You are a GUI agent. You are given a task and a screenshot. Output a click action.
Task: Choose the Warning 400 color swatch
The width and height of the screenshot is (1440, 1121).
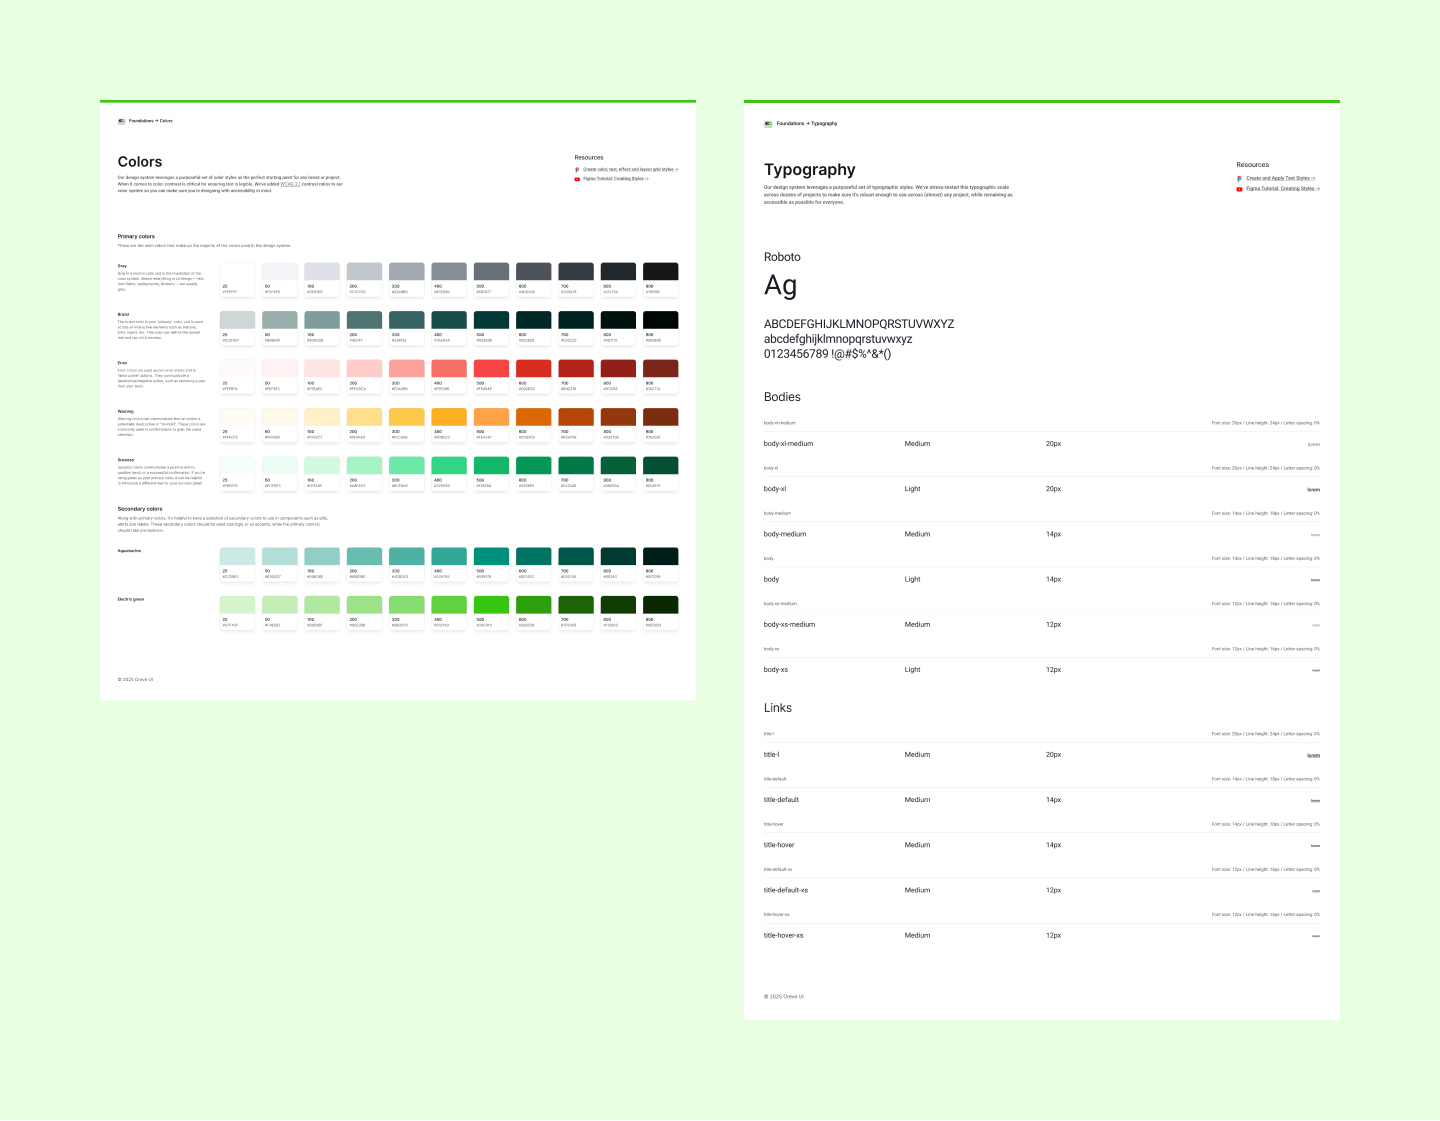(449, 417)
